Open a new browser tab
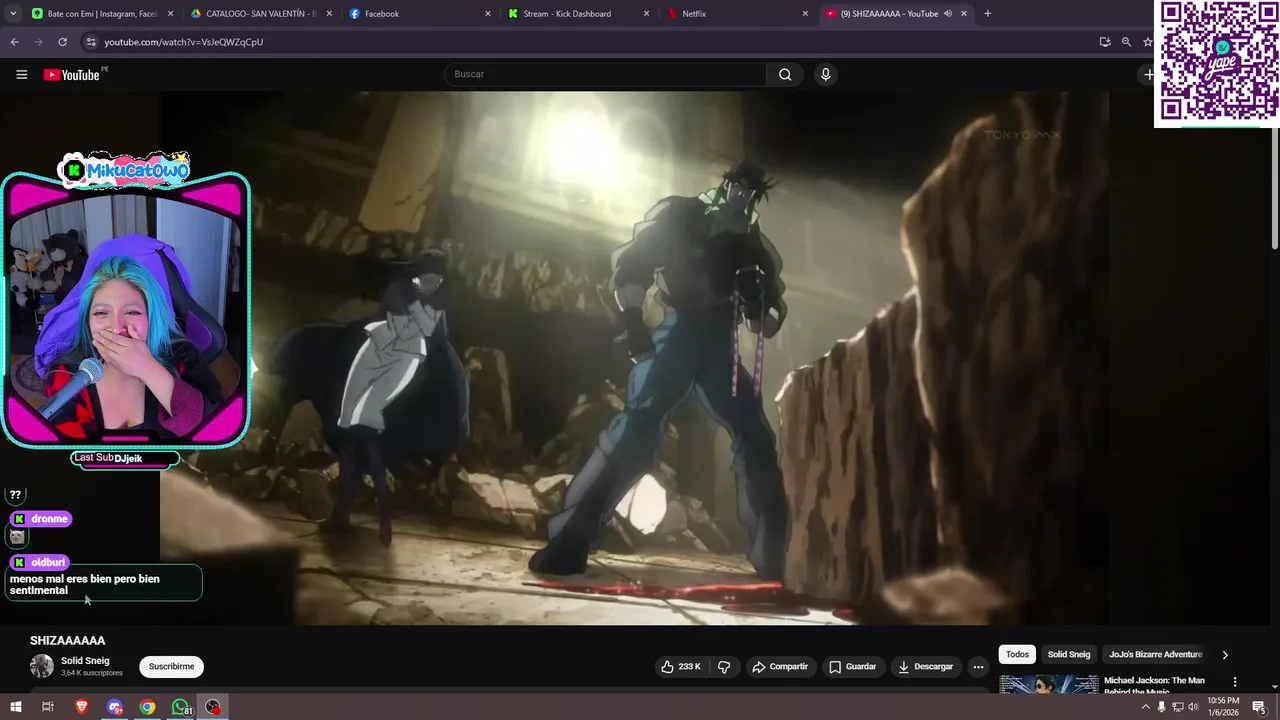 (988, 14)
